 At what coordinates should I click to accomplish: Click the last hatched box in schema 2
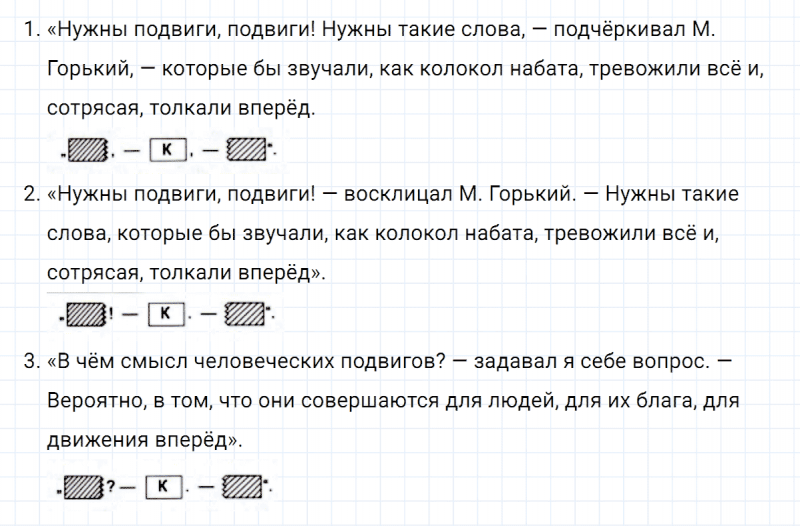(x=247, y=315)
